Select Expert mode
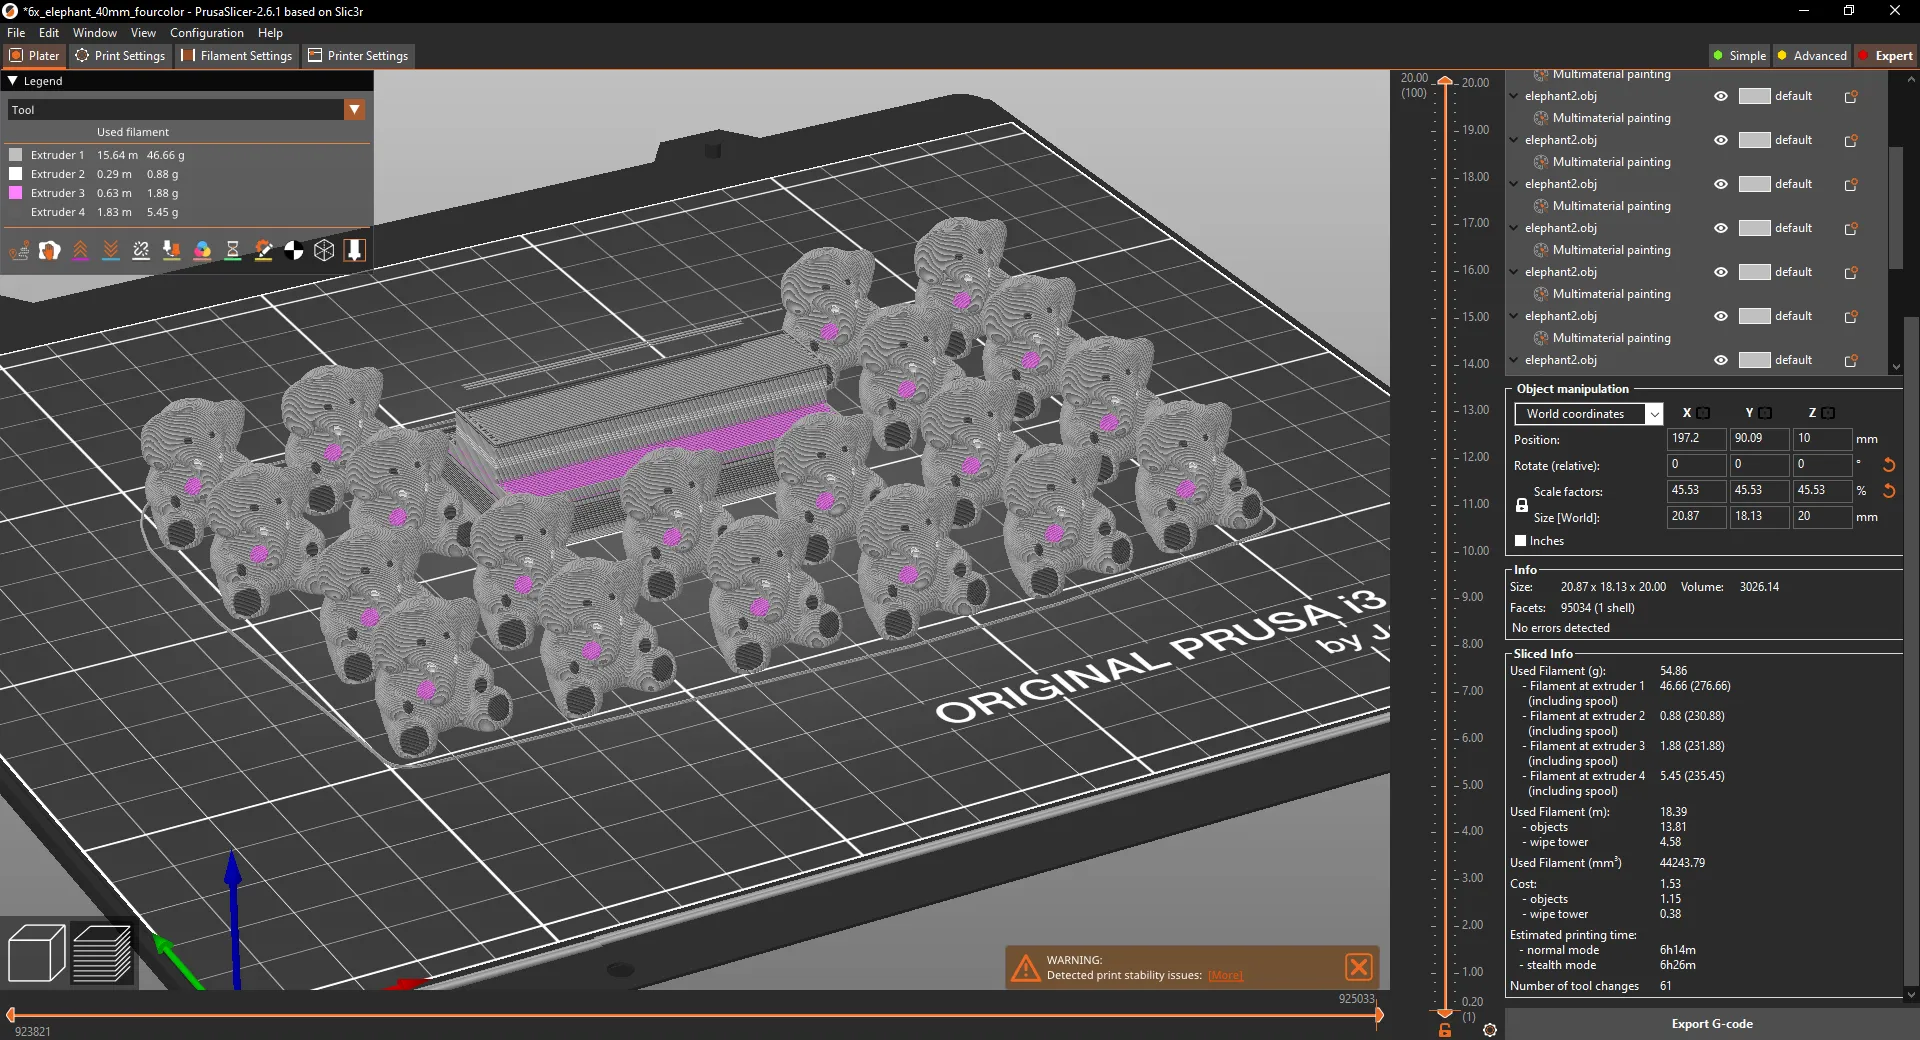1920x1040 pixels. click(1885, 56)
